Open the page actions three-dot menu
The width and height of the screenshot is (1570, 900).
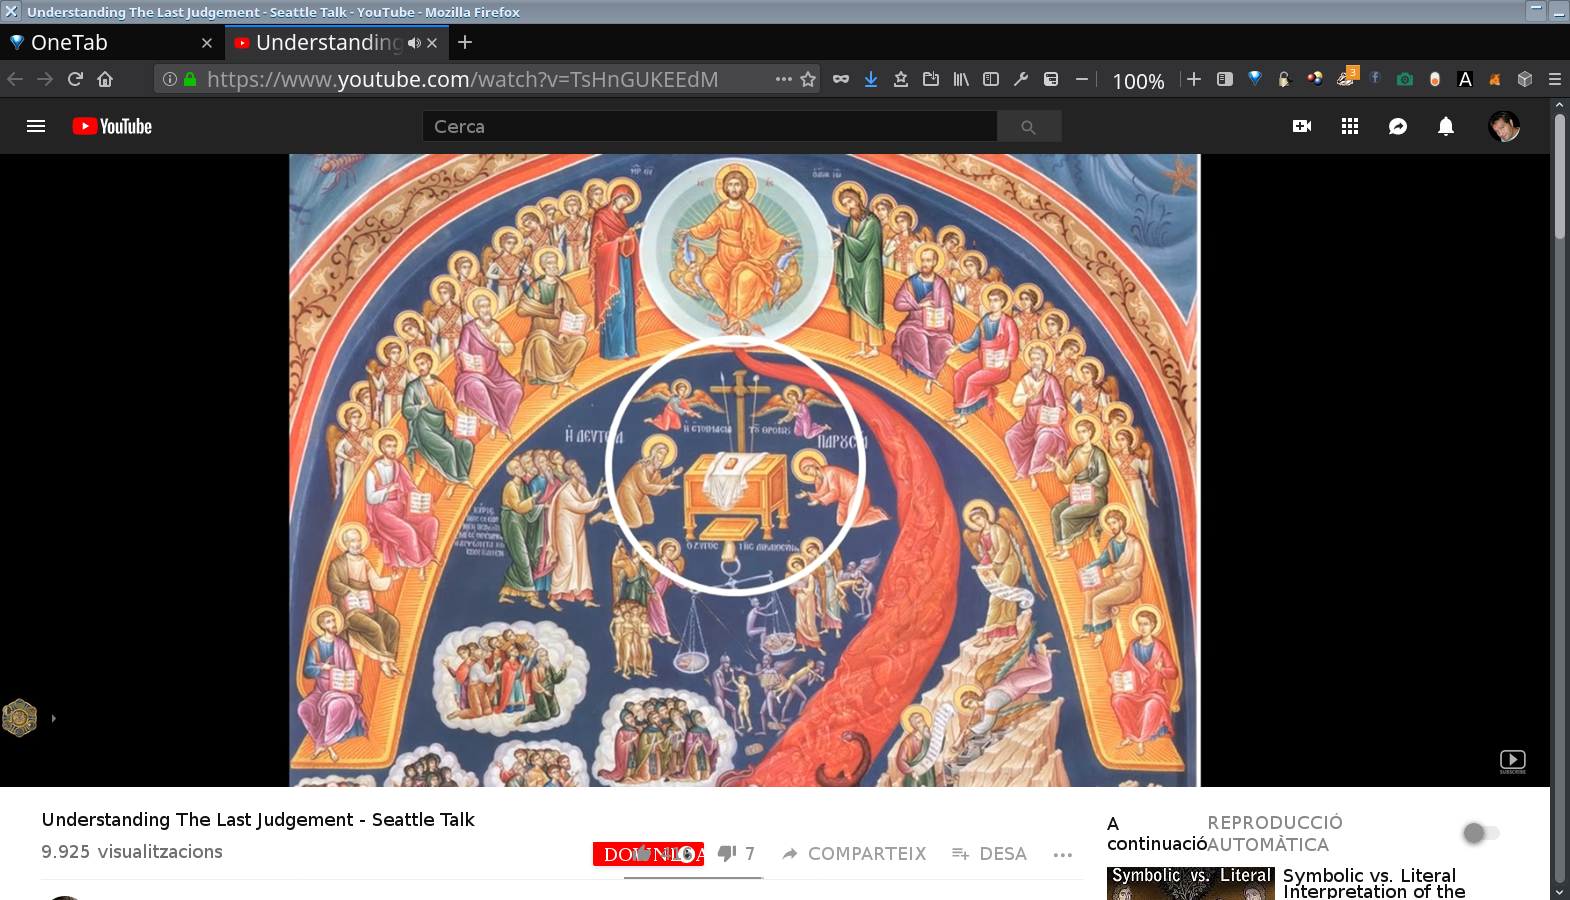[784, 79]
